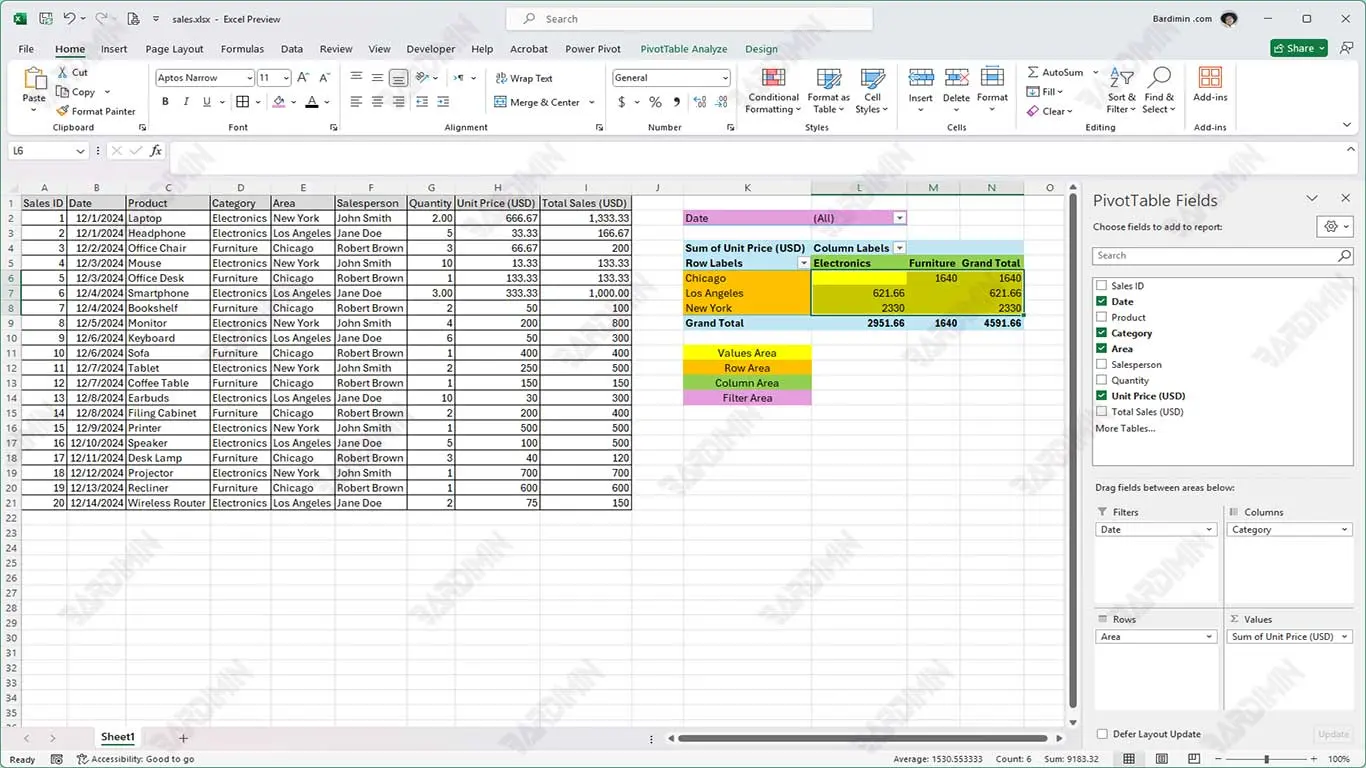Click Format as Table icon
This screenshot has height=768, width=1366.
pyautogui.click(x=828, y=80)
